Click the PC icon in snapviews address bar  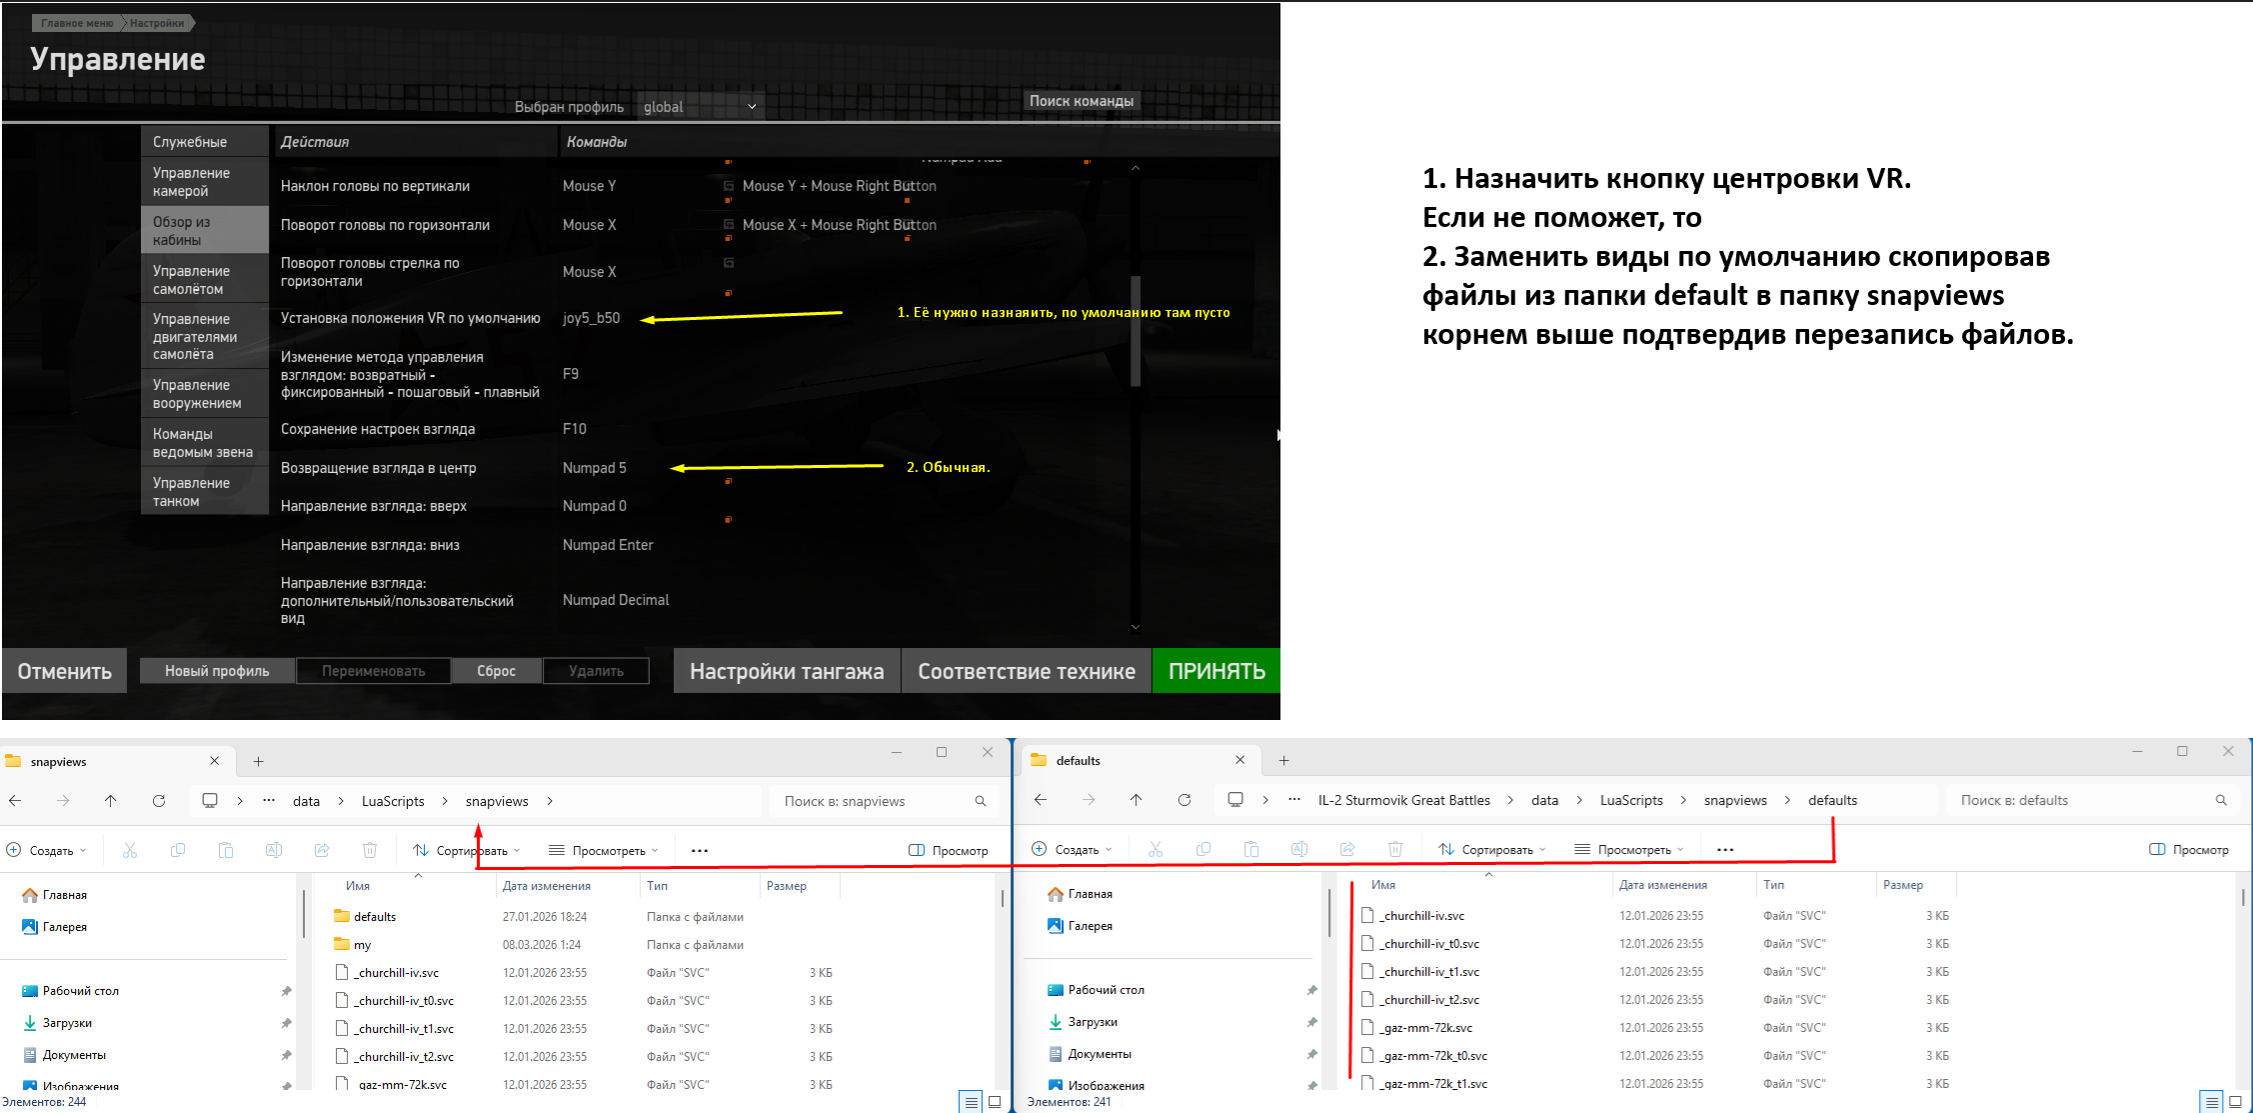click(210, 801)
